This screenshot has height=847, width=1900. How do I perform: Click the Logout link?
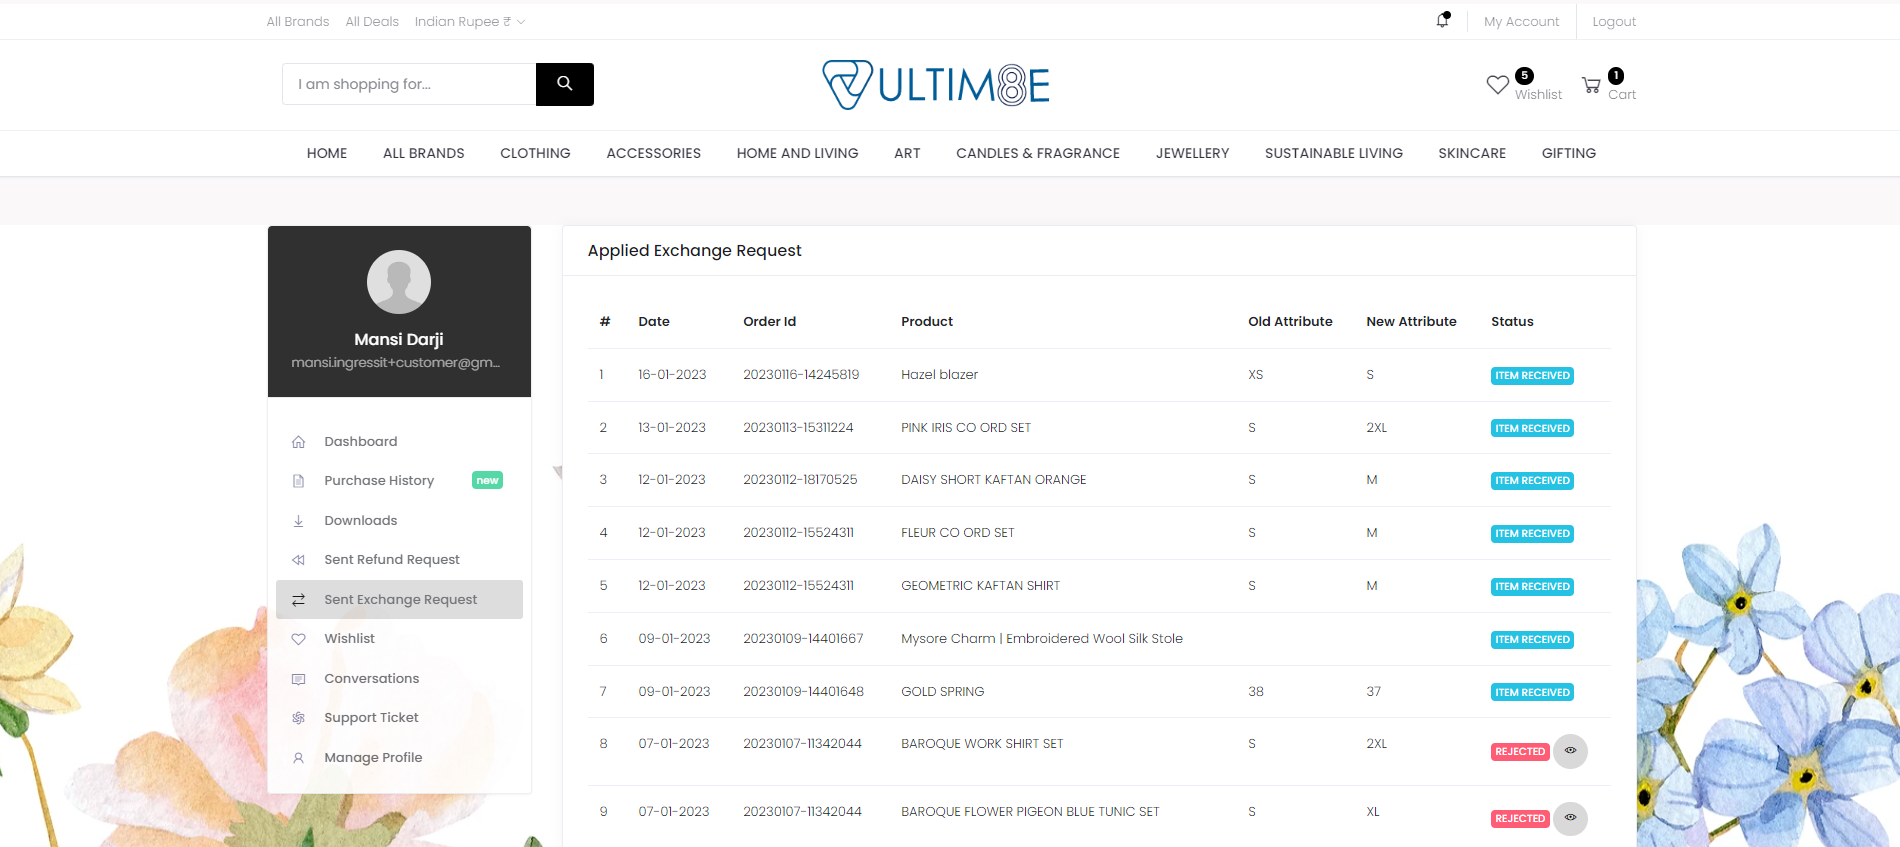1613,22
